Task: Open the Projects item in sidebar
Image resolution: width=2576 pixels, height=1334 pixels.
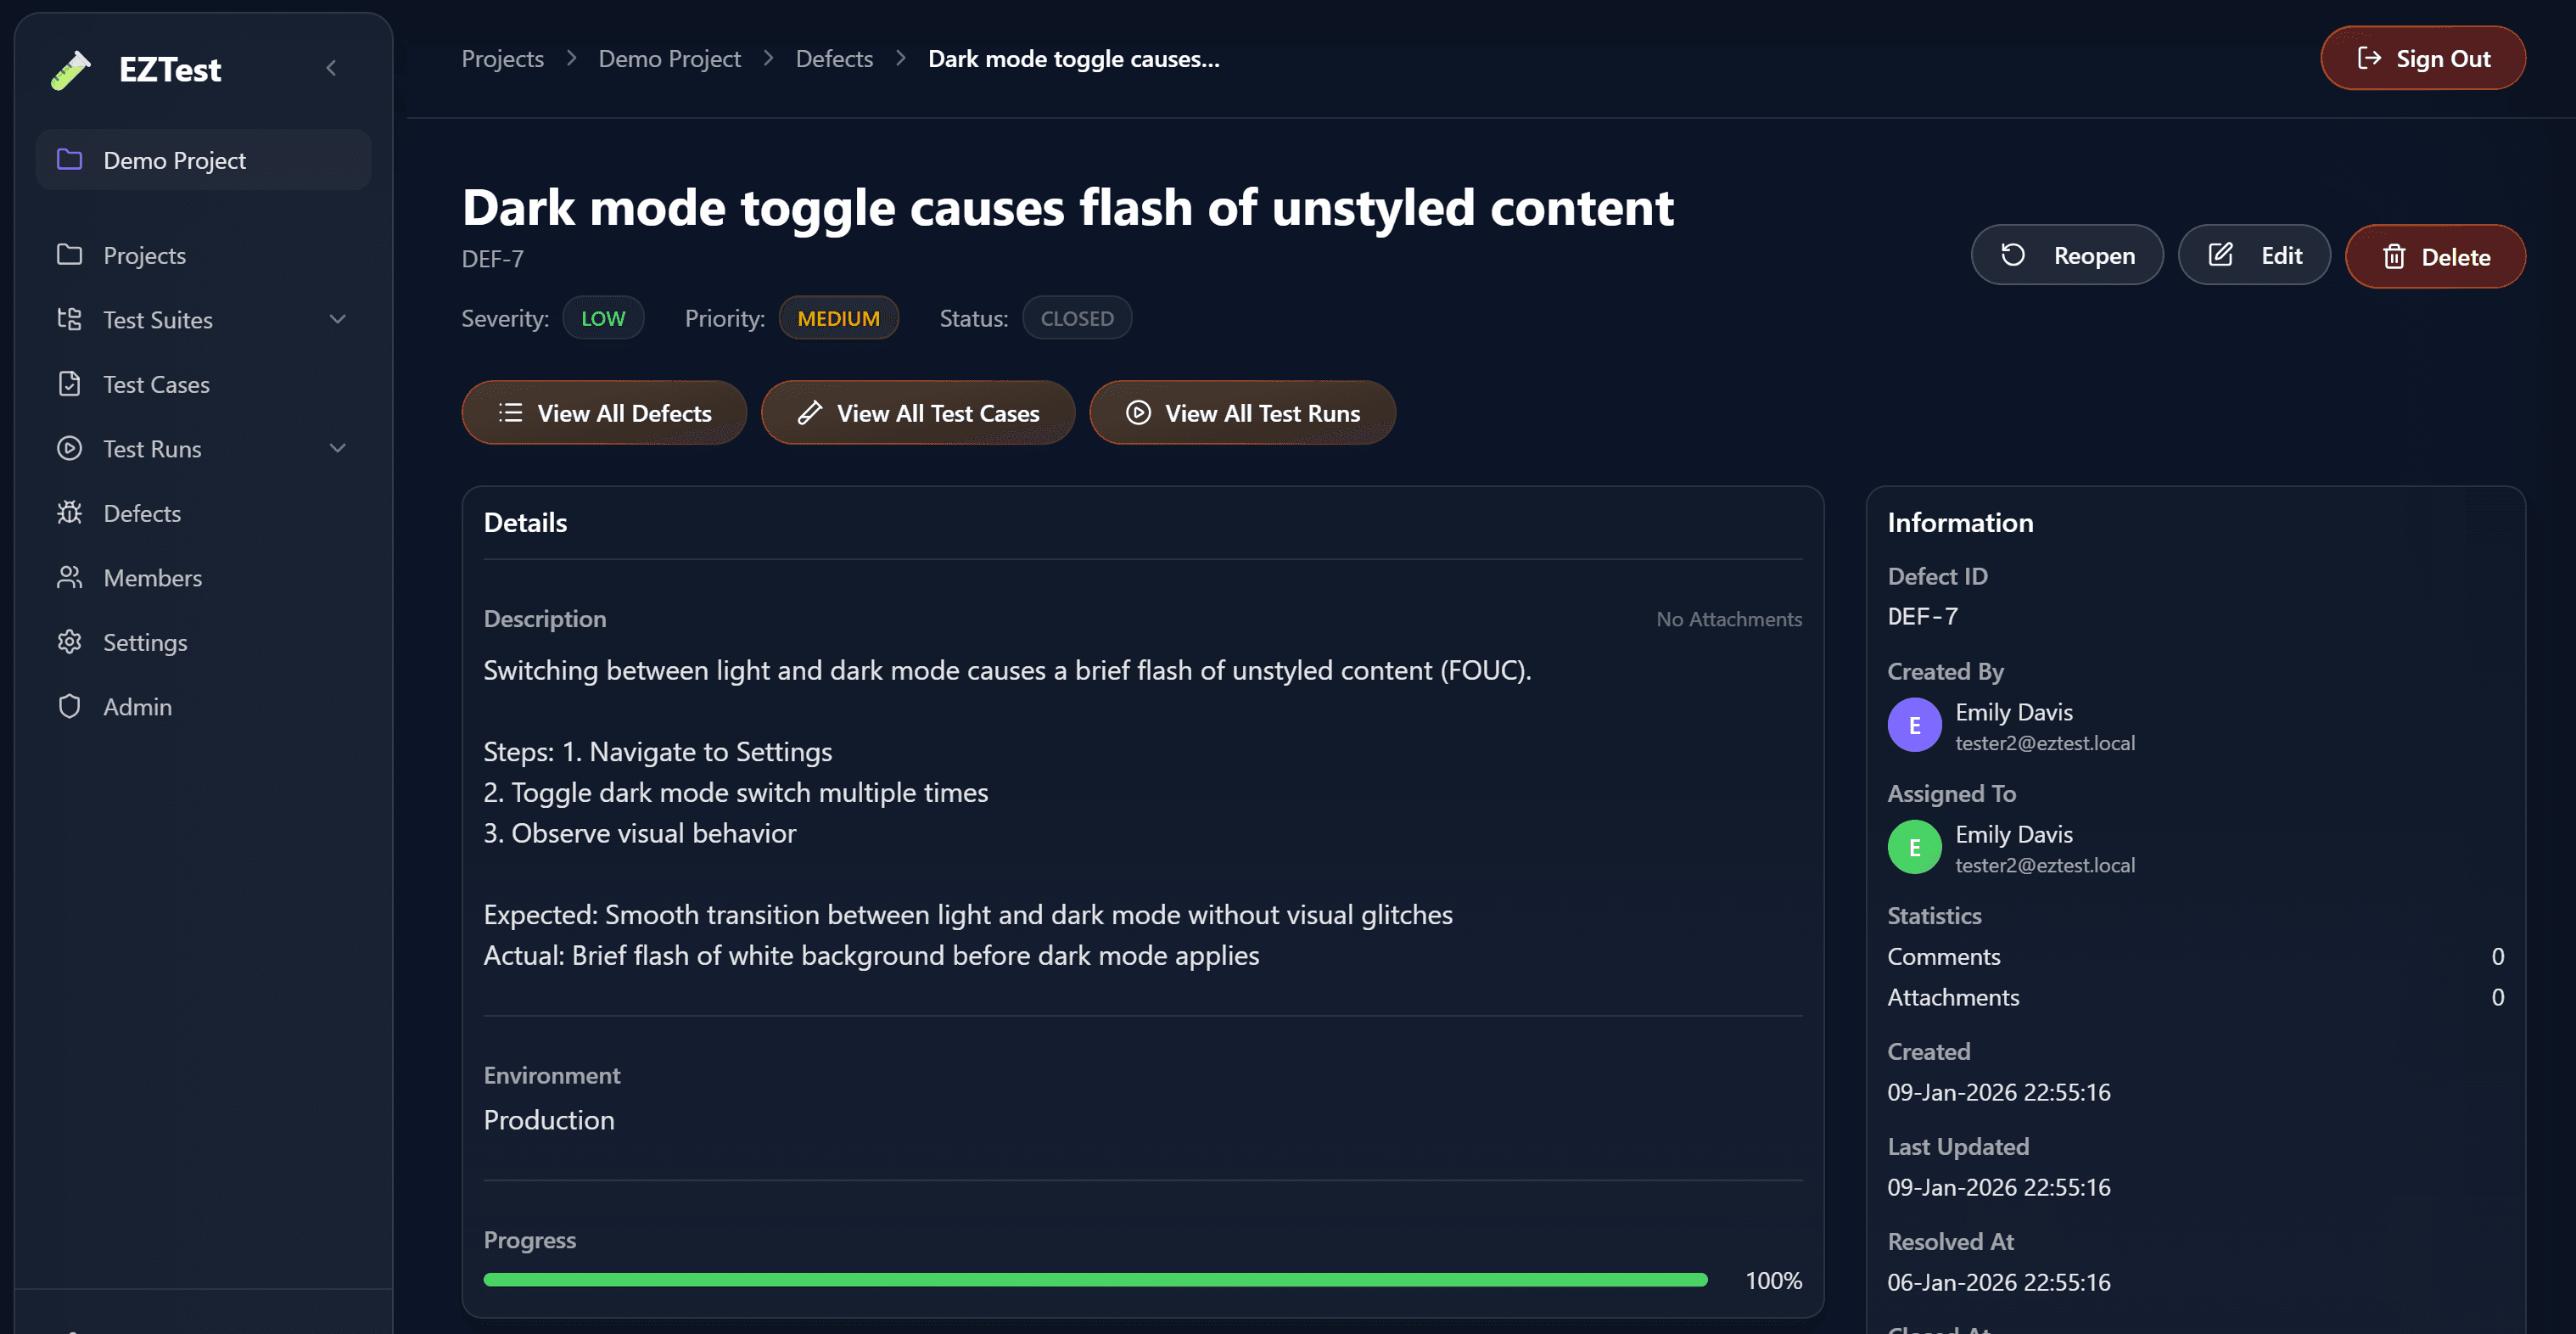Action: [x=144, y=255]
